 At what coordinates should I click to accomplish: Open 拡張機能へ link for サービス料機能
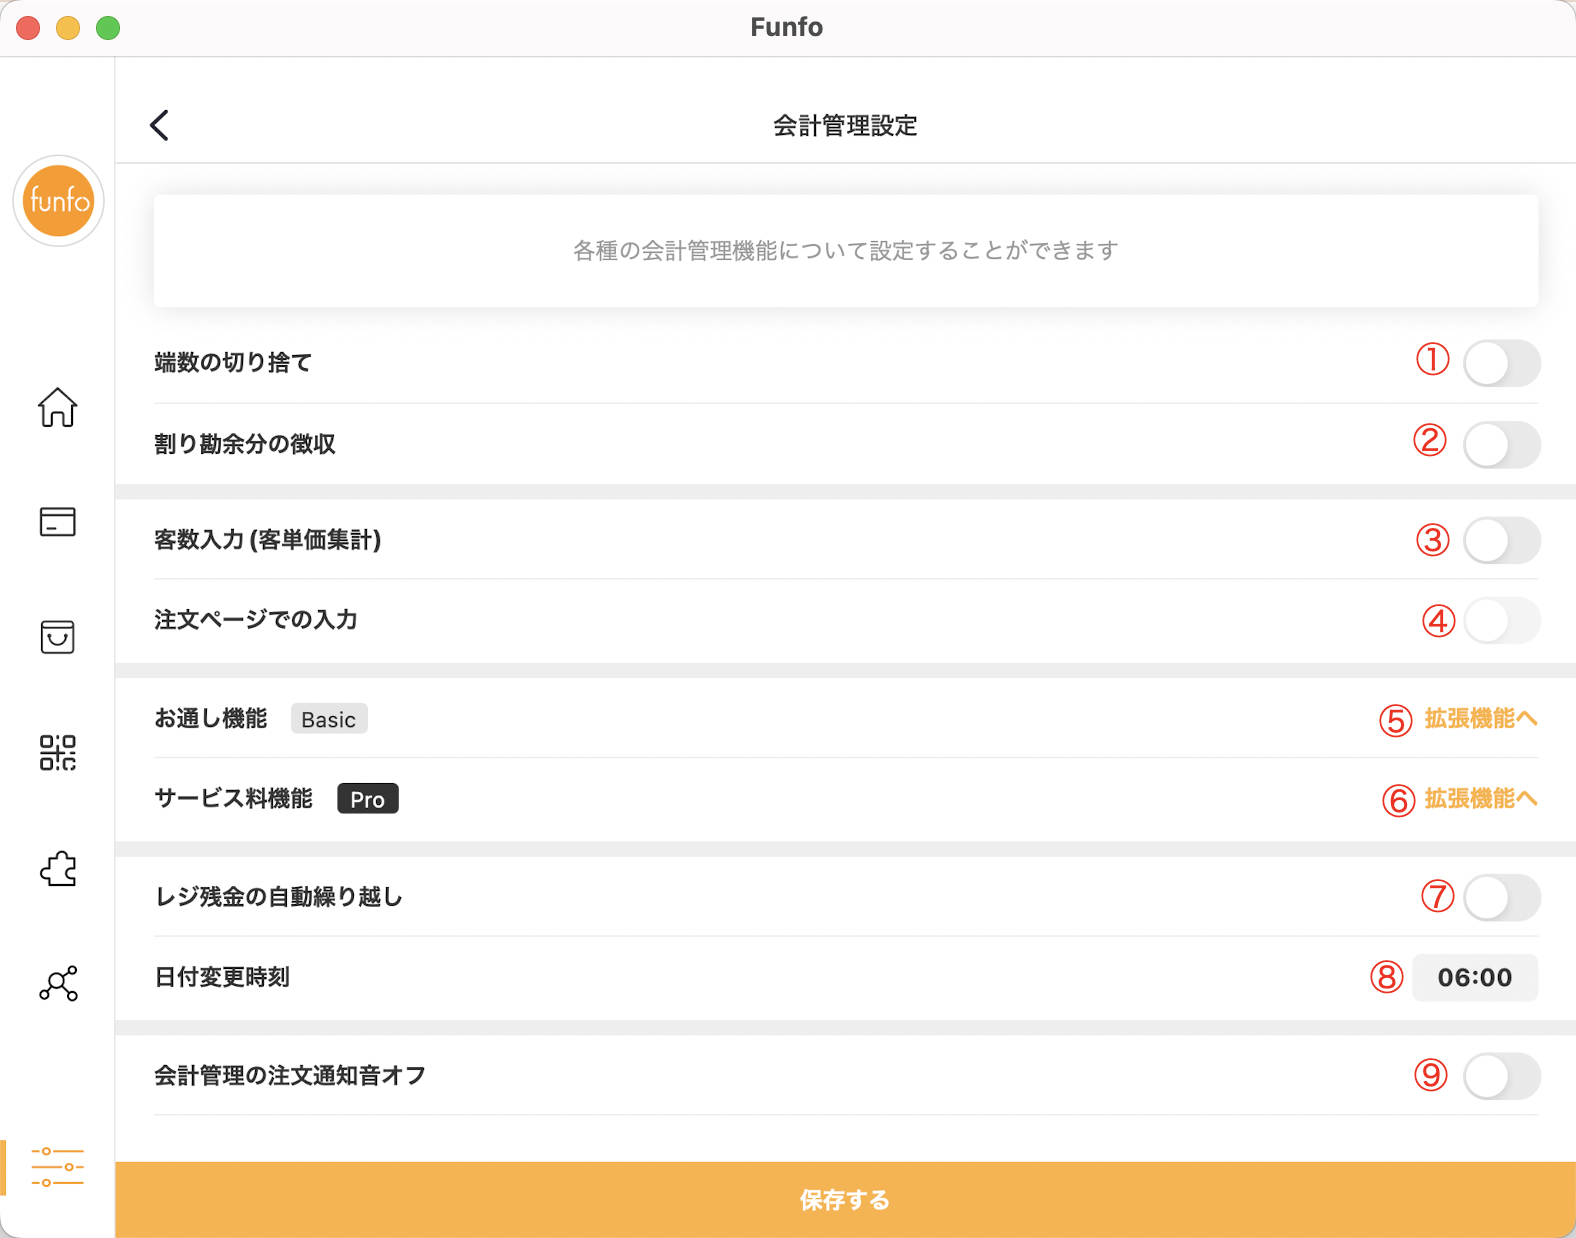click(x=1481, y=798)
